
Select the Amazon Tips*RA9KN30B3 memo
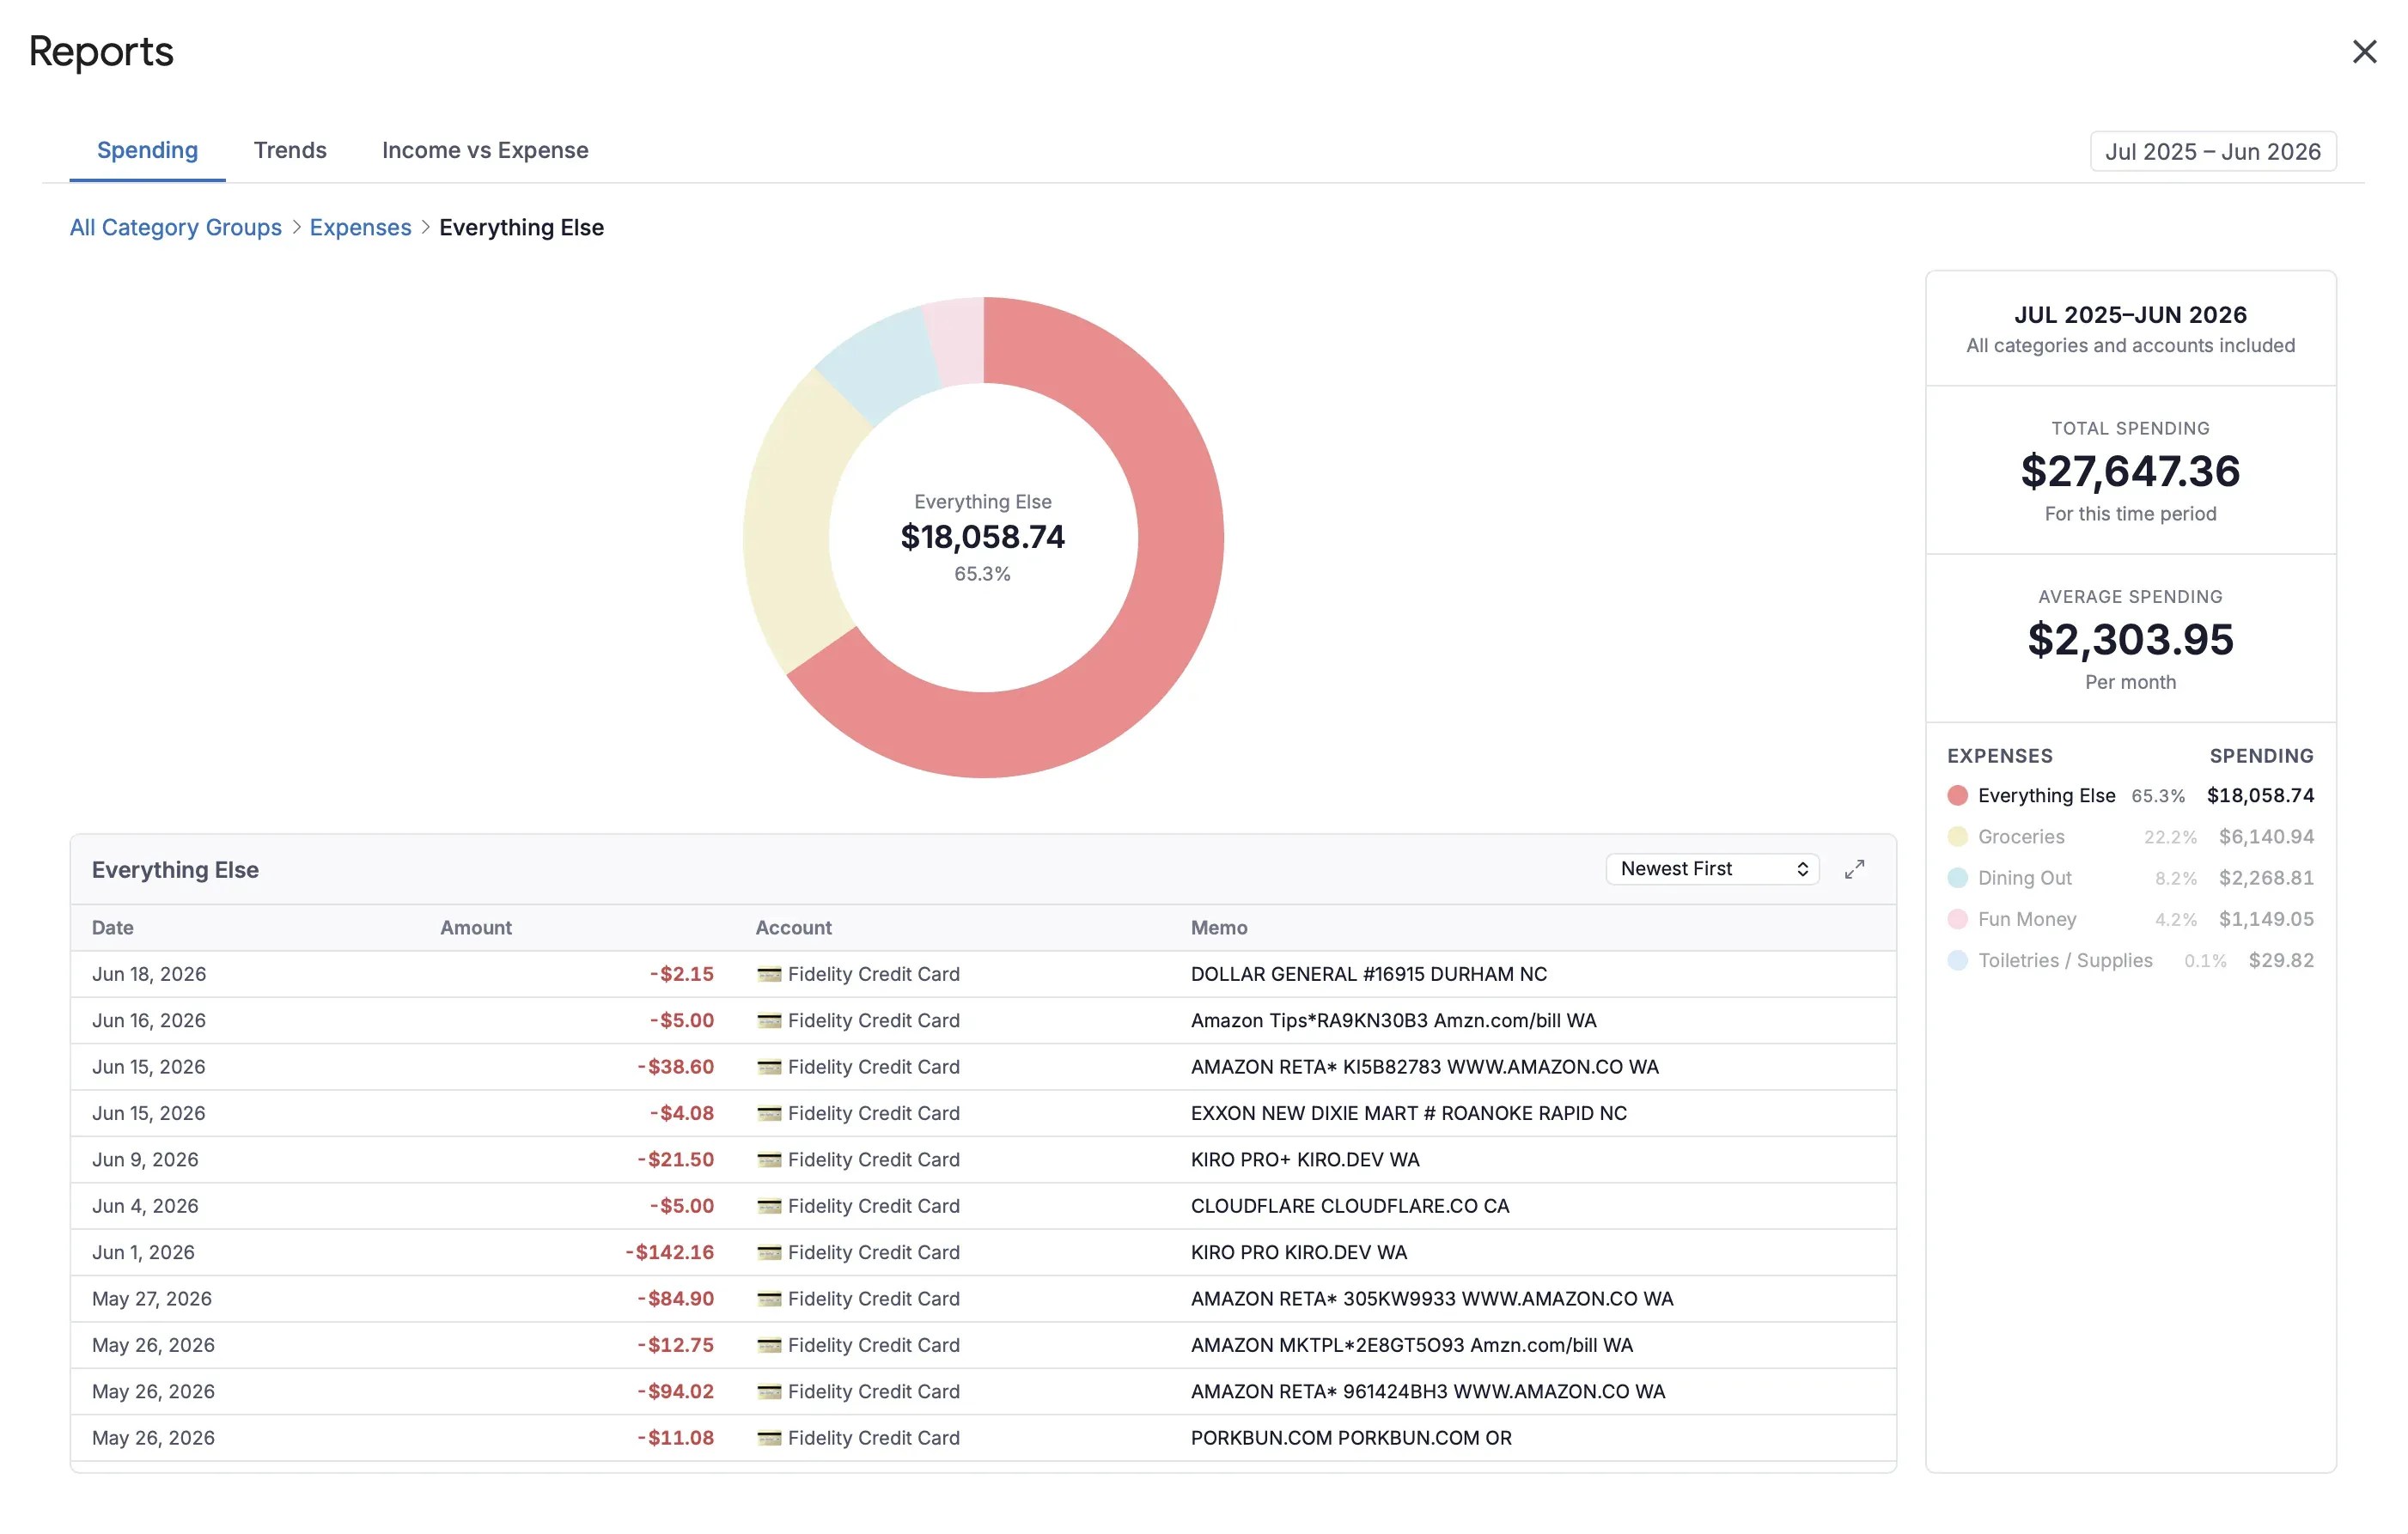[1393, 1020]
